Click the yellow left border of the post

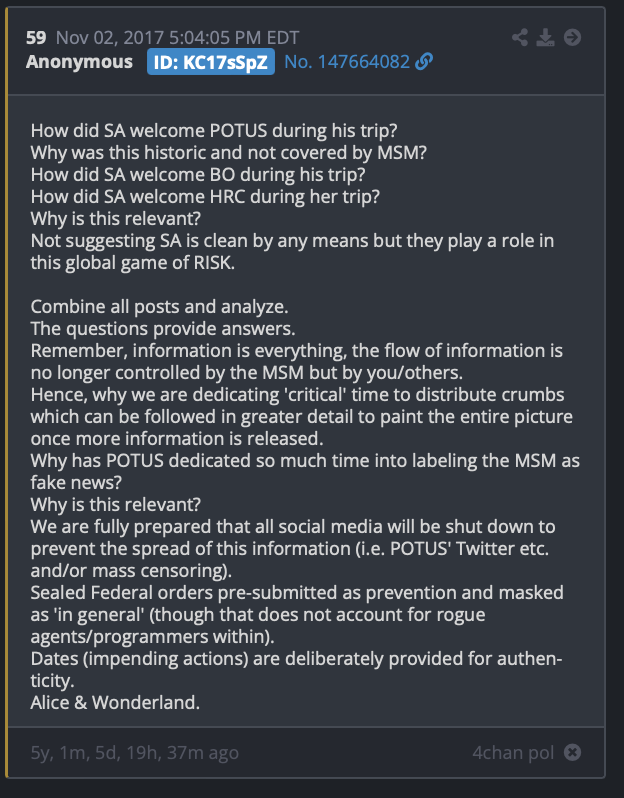tap(7, 392)
